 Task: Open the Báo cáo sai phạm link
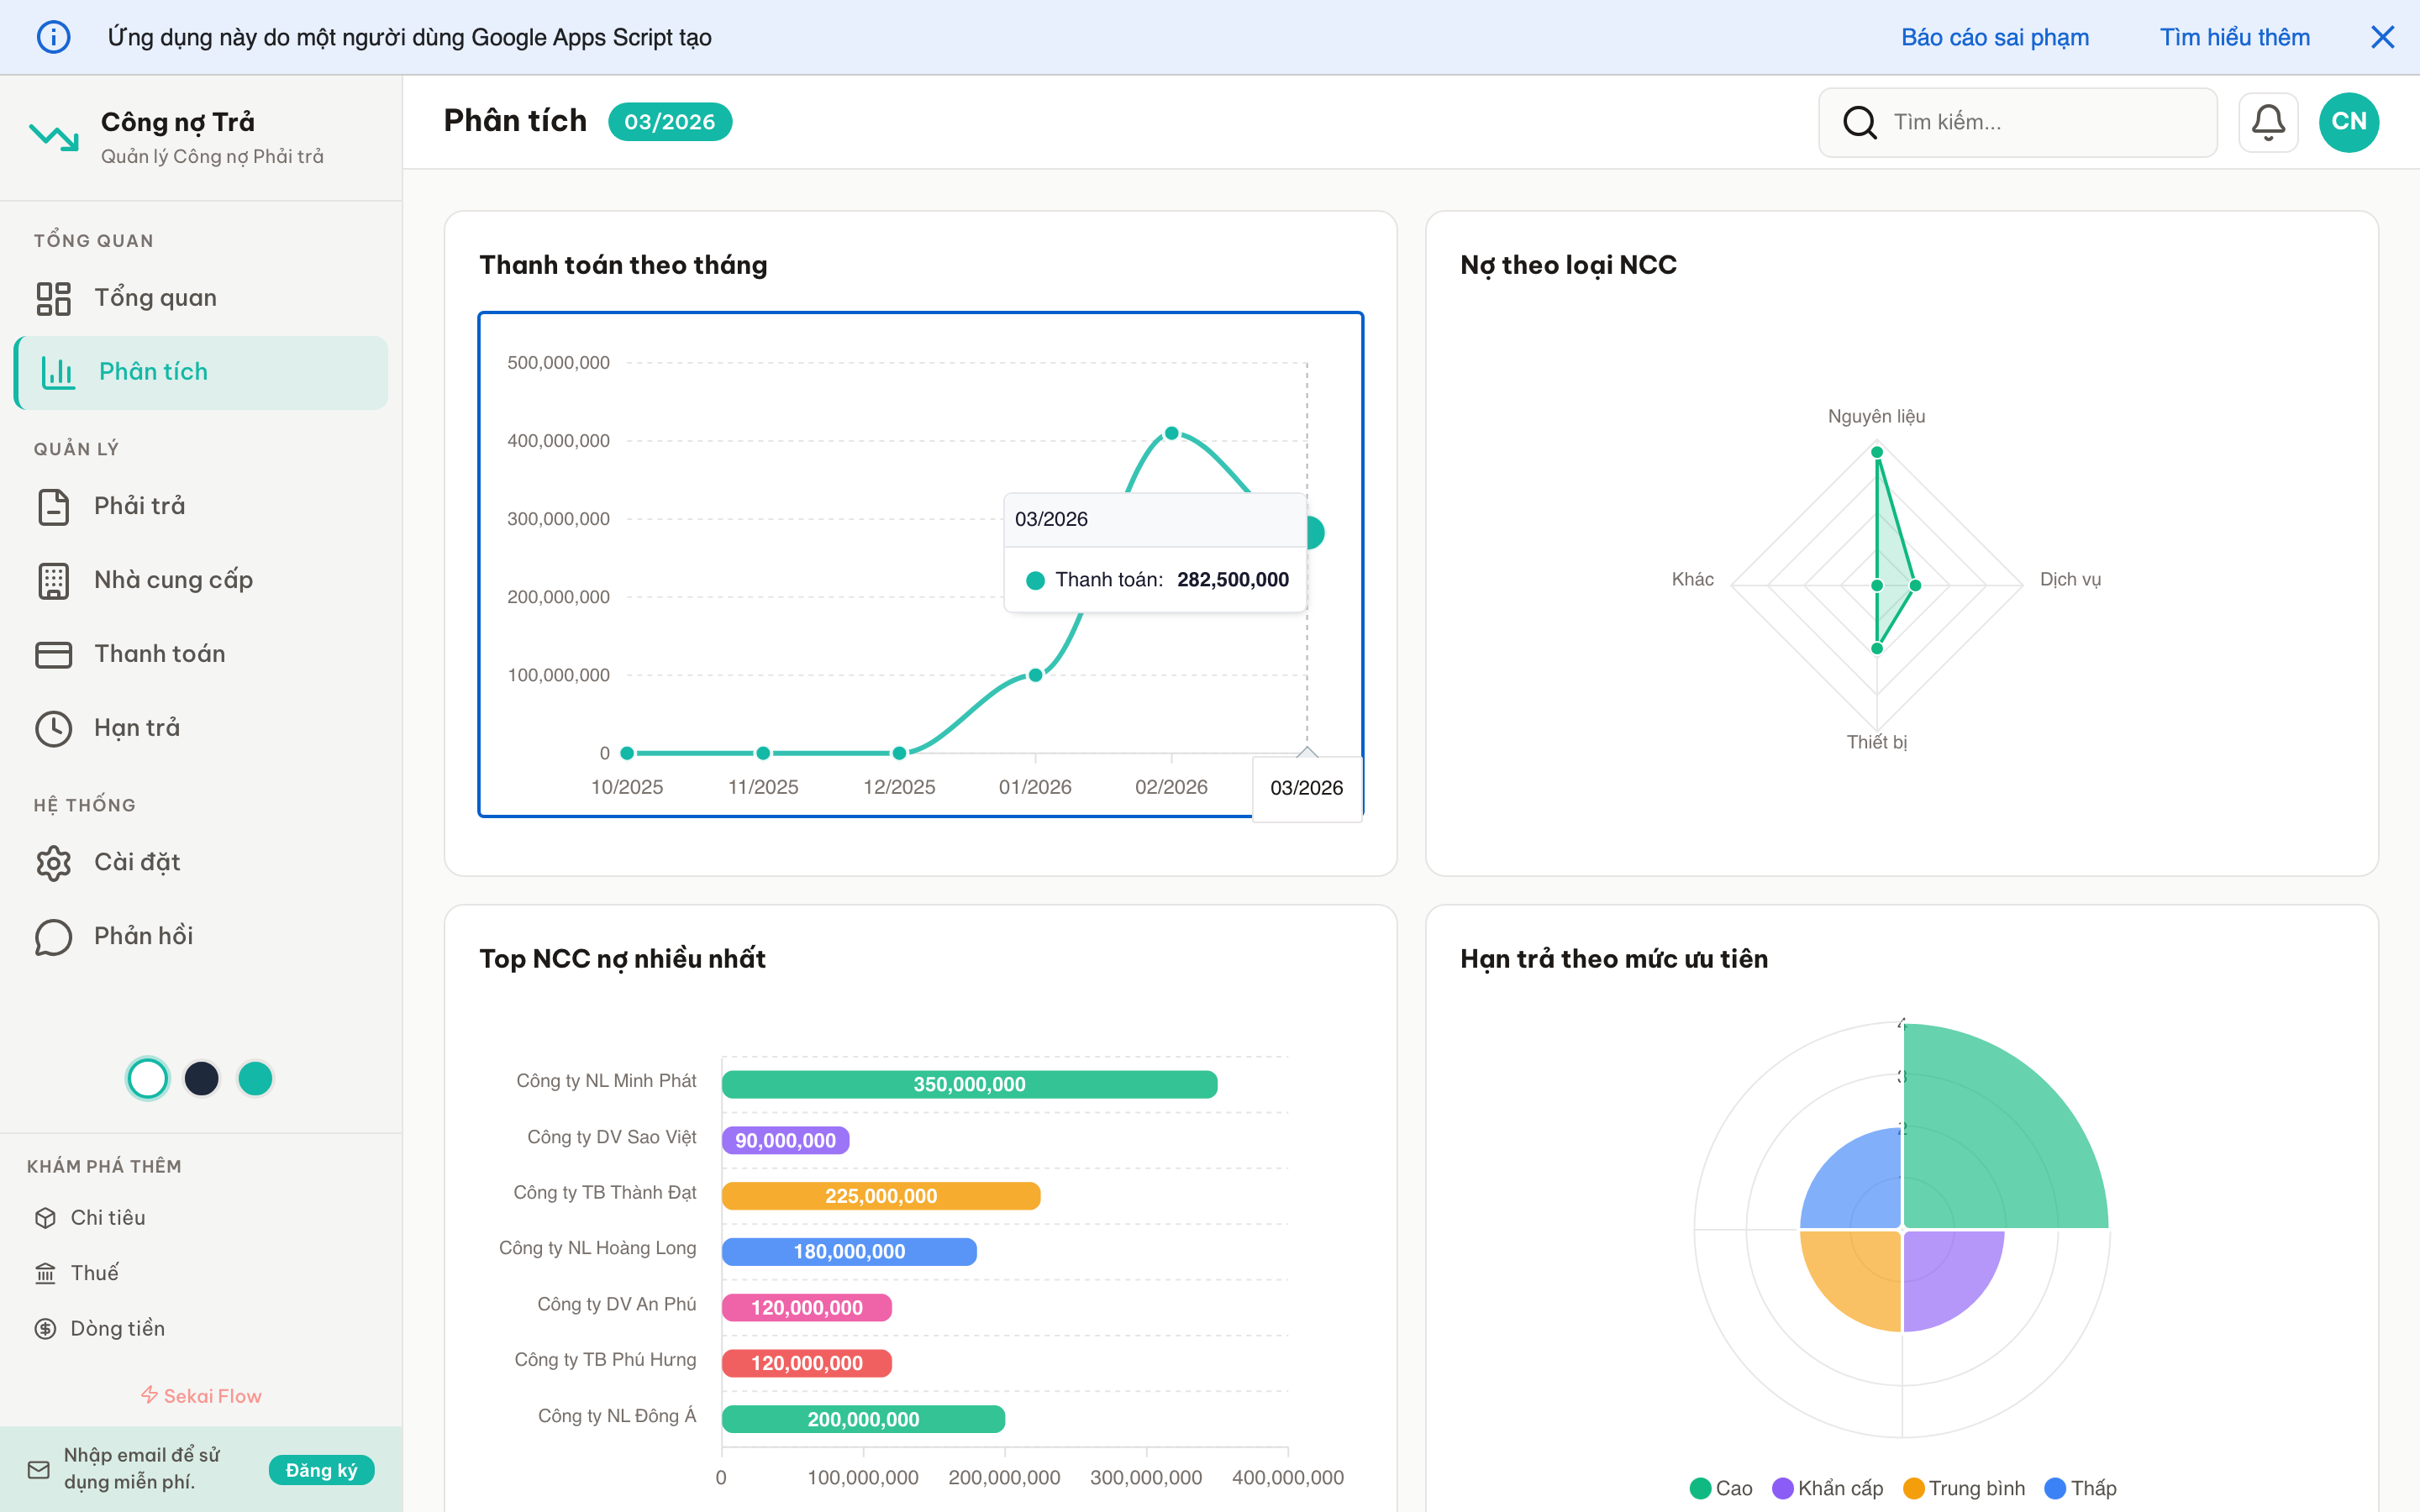point(1994,37)
